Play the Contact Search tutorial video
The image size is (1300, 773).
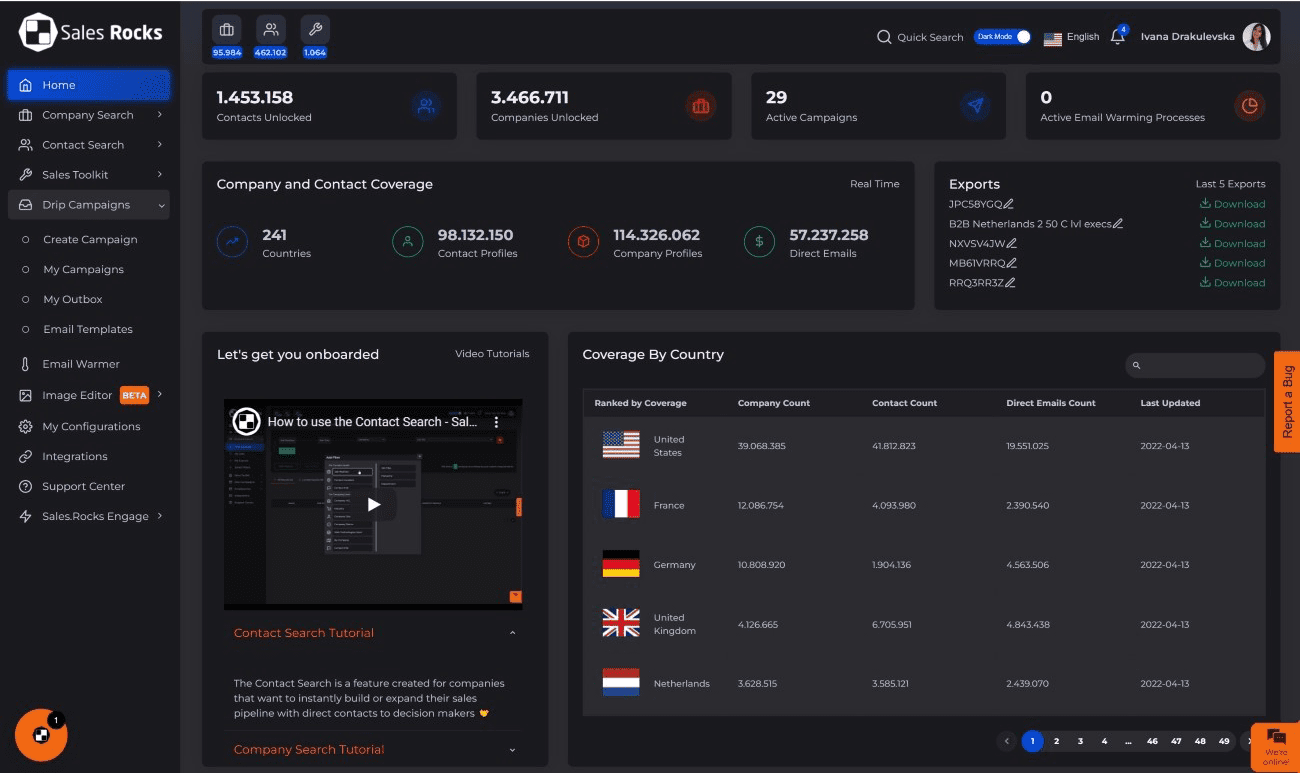tap(373, 504)
